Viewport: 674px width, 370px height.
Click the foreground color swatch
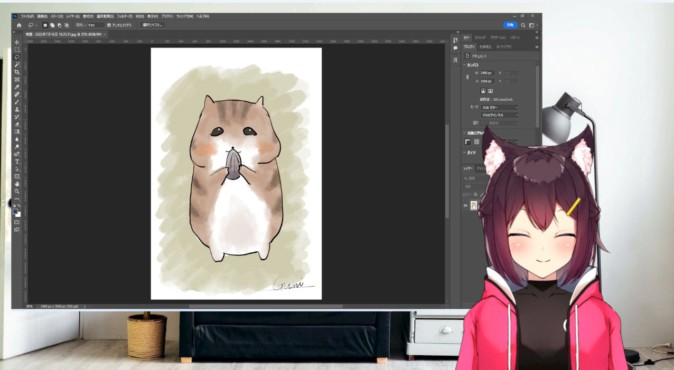point(16,212)
